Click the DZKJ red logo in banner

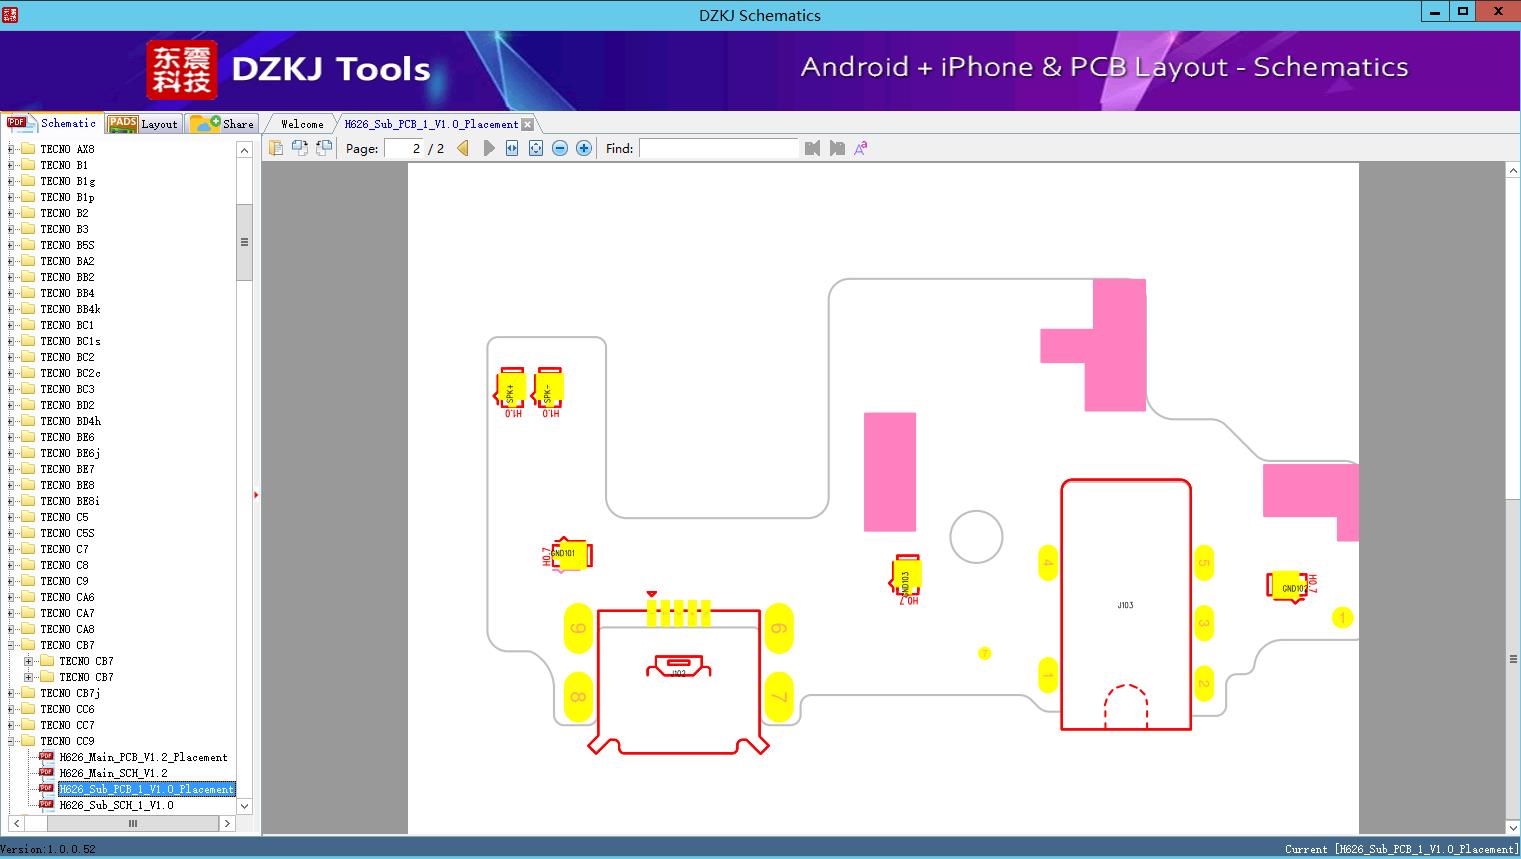tap(182, 70)
